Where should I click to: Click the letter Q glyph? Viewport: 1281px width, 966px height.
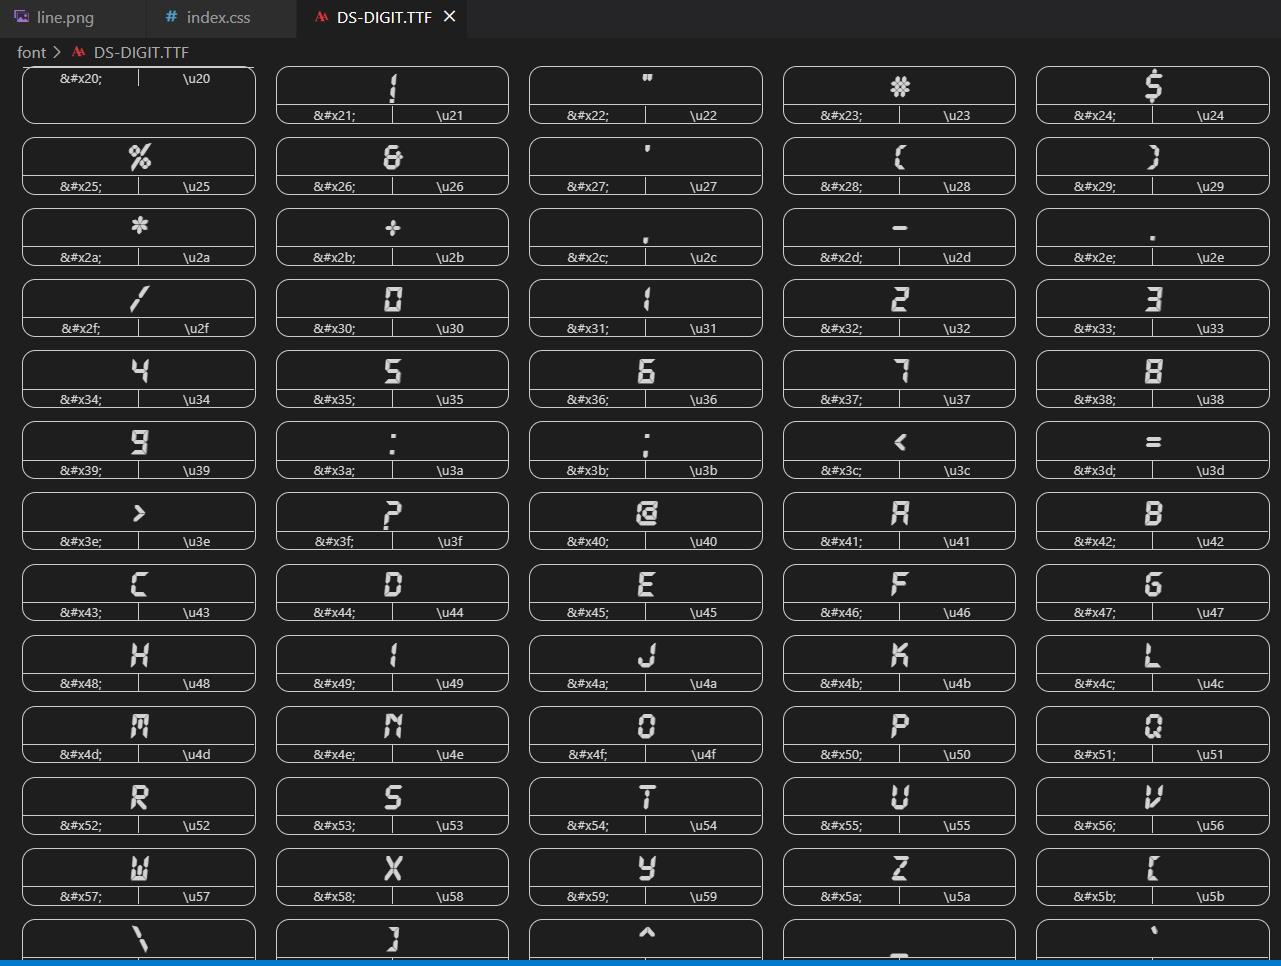pos(1153,726)
